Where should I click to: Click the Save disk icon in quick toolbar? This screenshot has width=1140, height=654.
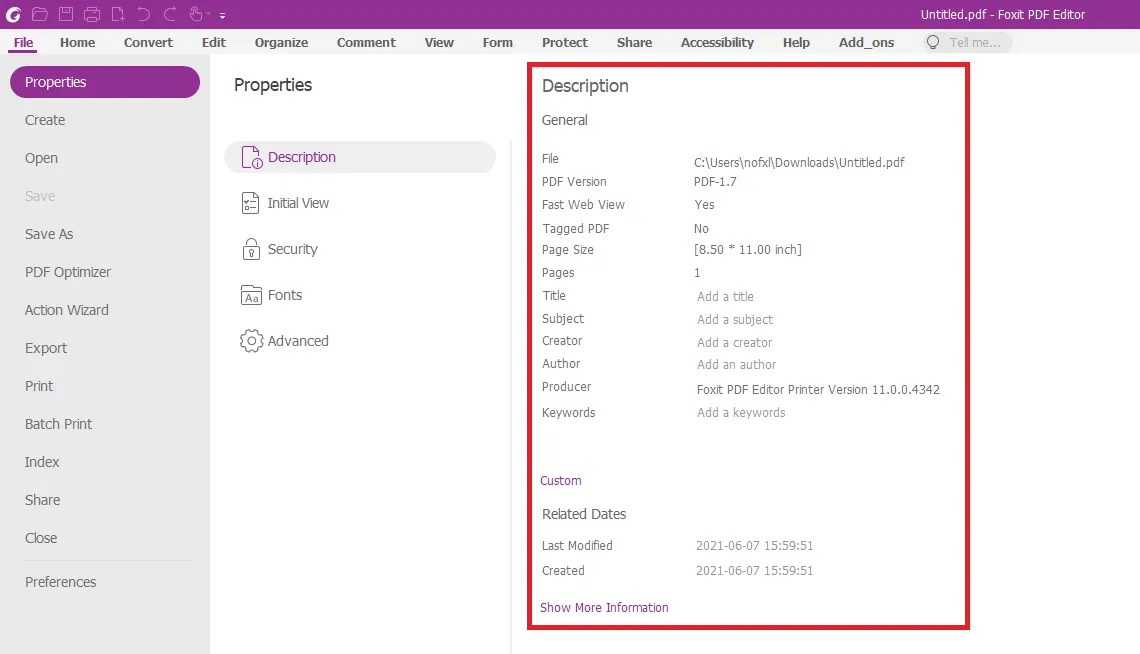pyautogui.click(x=66, y=14)
